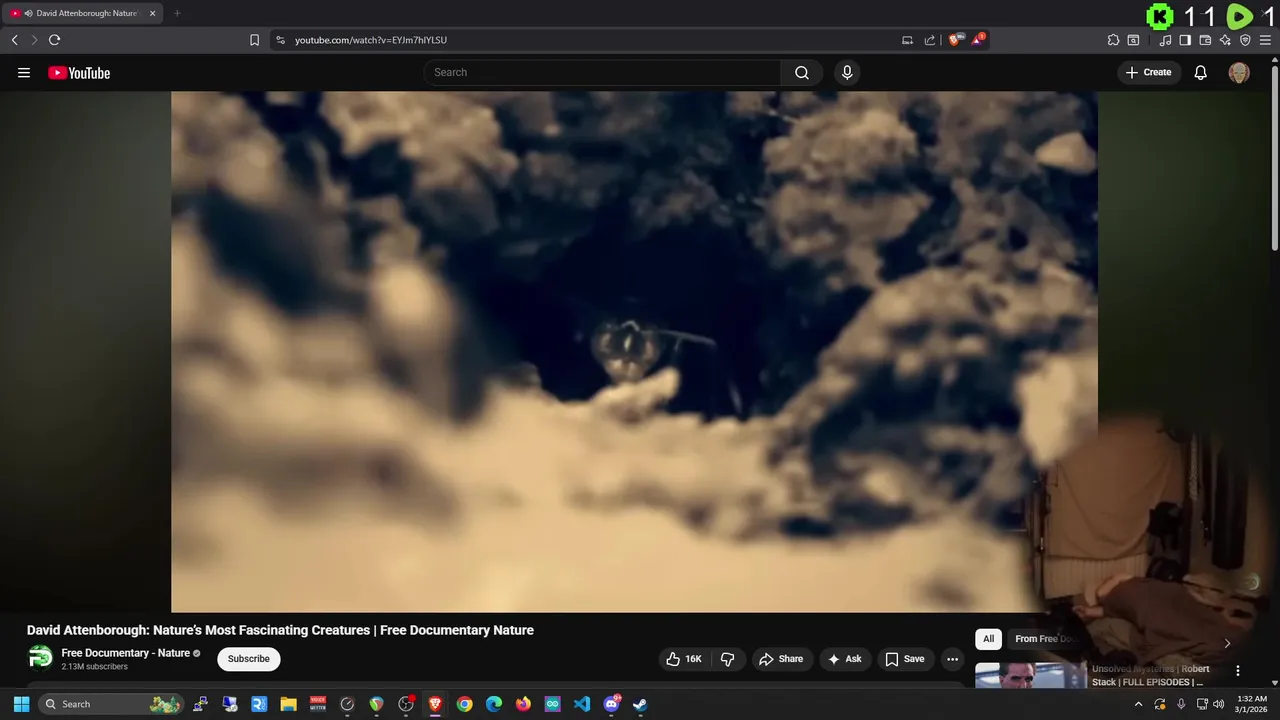Select the All filter chip
Viewport: 1280px width, 720px height.
988,639
